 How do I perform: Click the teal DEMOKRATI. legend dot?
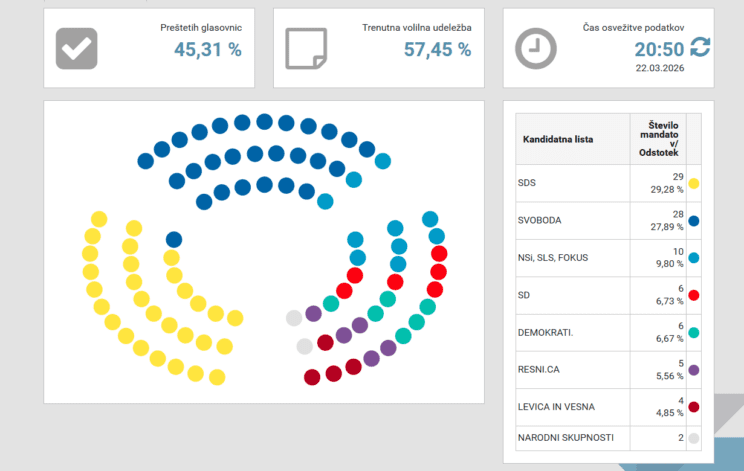click(694, 333)
